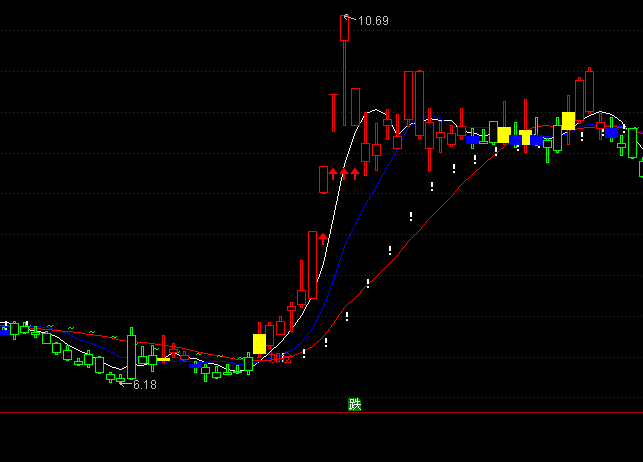Select the 6.18 low price label

tap(144, 384)
